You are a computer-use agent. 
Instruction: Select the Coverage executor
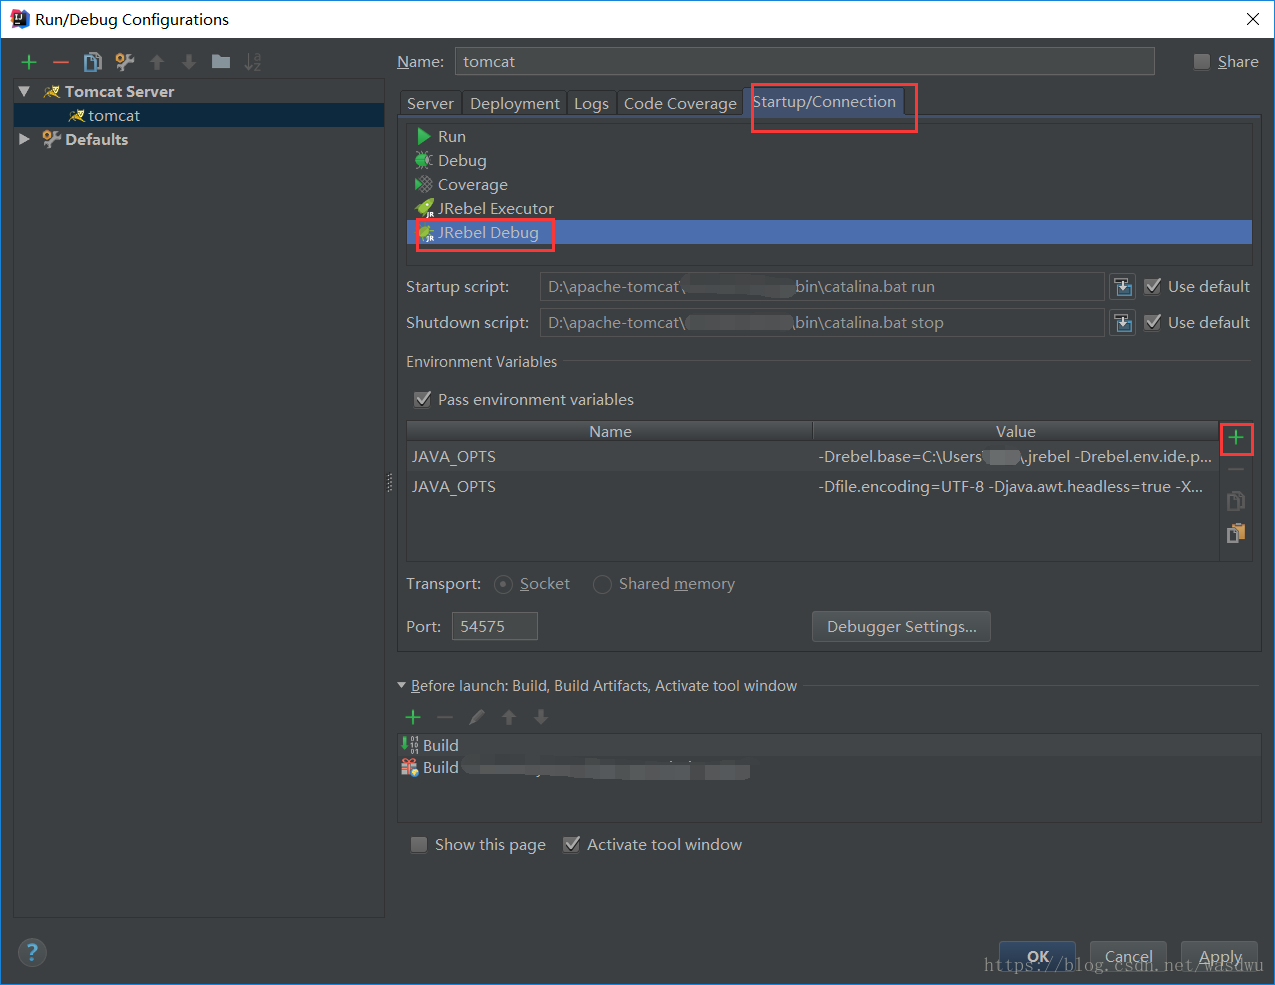829,184
